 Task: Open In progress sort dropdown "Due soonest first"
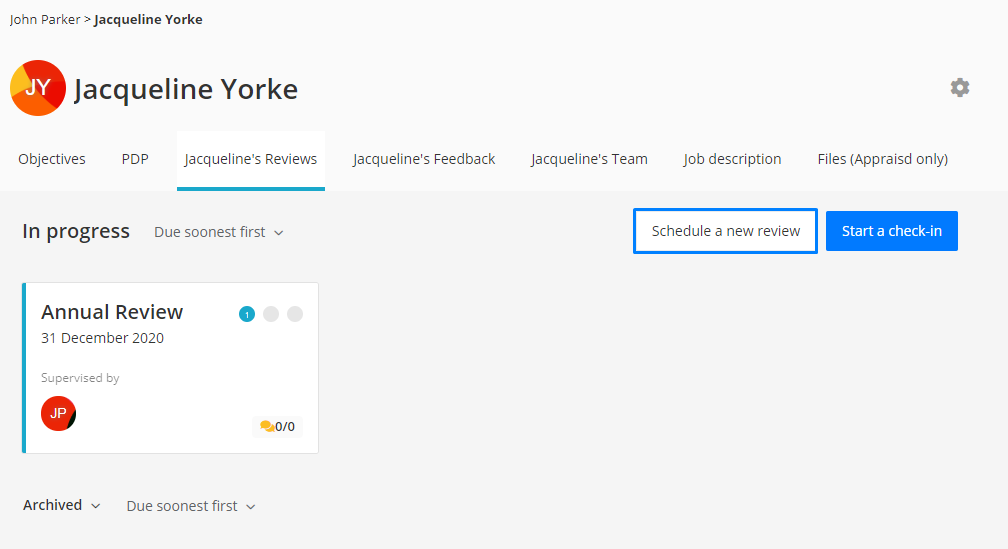click(219, 232)
